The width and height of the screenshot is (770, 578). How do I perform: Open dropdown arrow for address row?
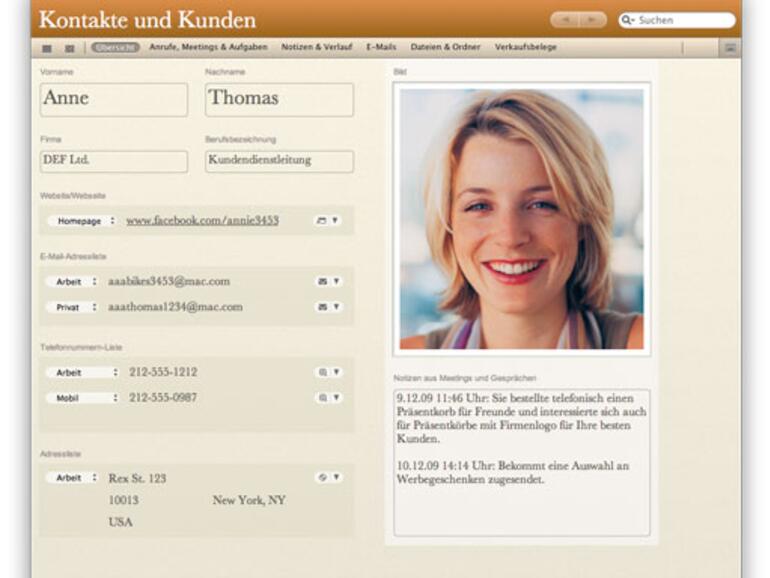[x=336, y=477]
